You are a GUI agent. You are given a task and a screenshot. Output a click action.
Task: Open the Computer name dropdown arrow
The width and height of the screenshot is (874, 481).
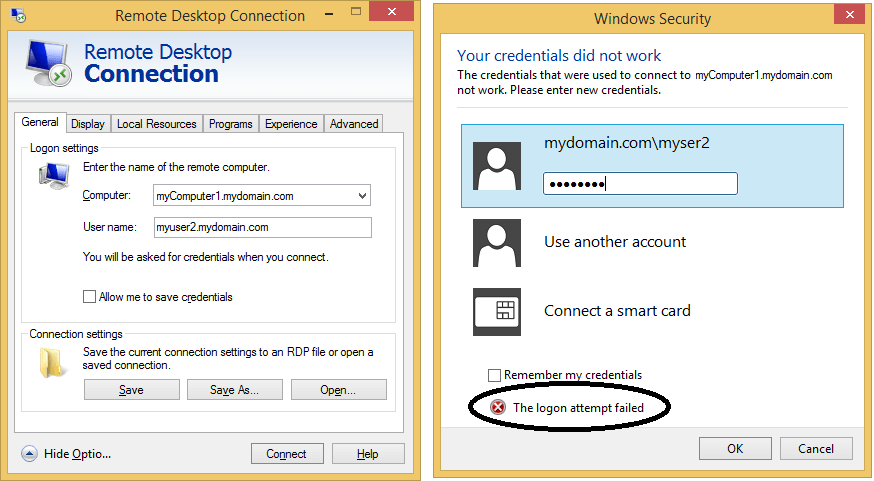pos(362,196)
